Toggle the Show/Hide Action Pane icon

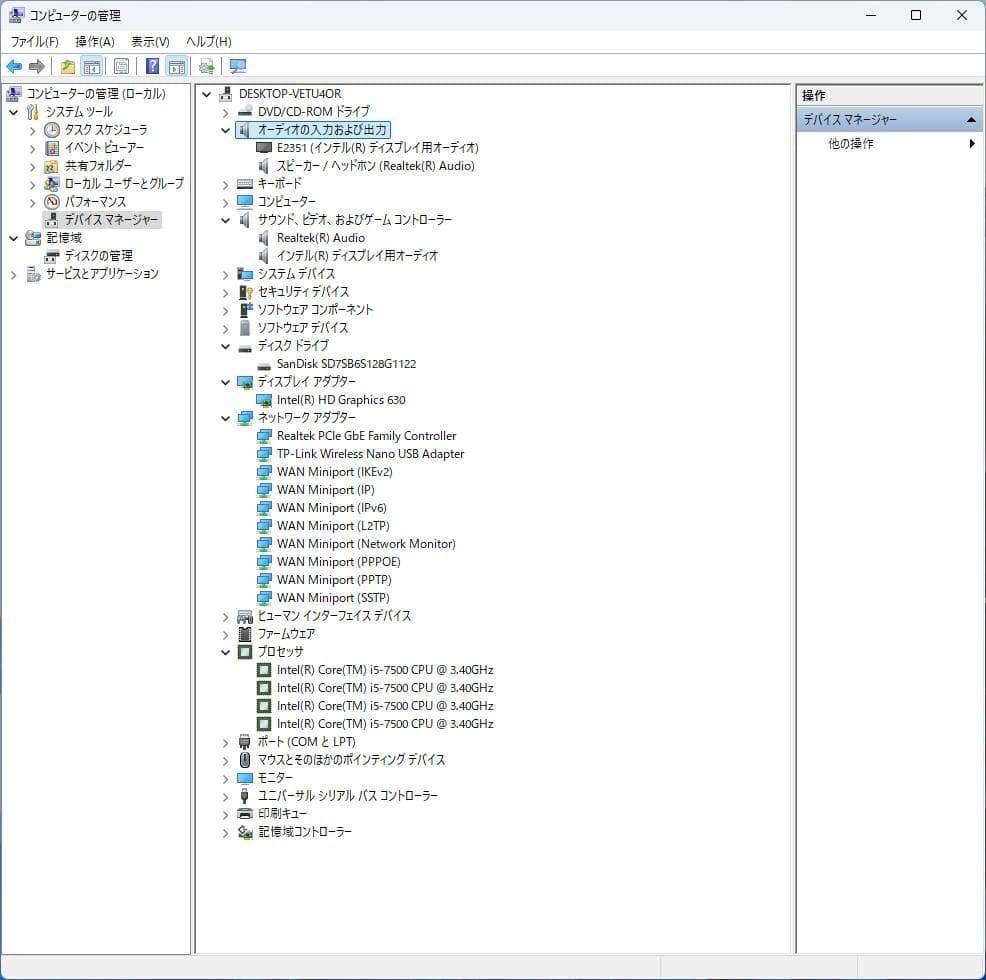coord(177,66)
